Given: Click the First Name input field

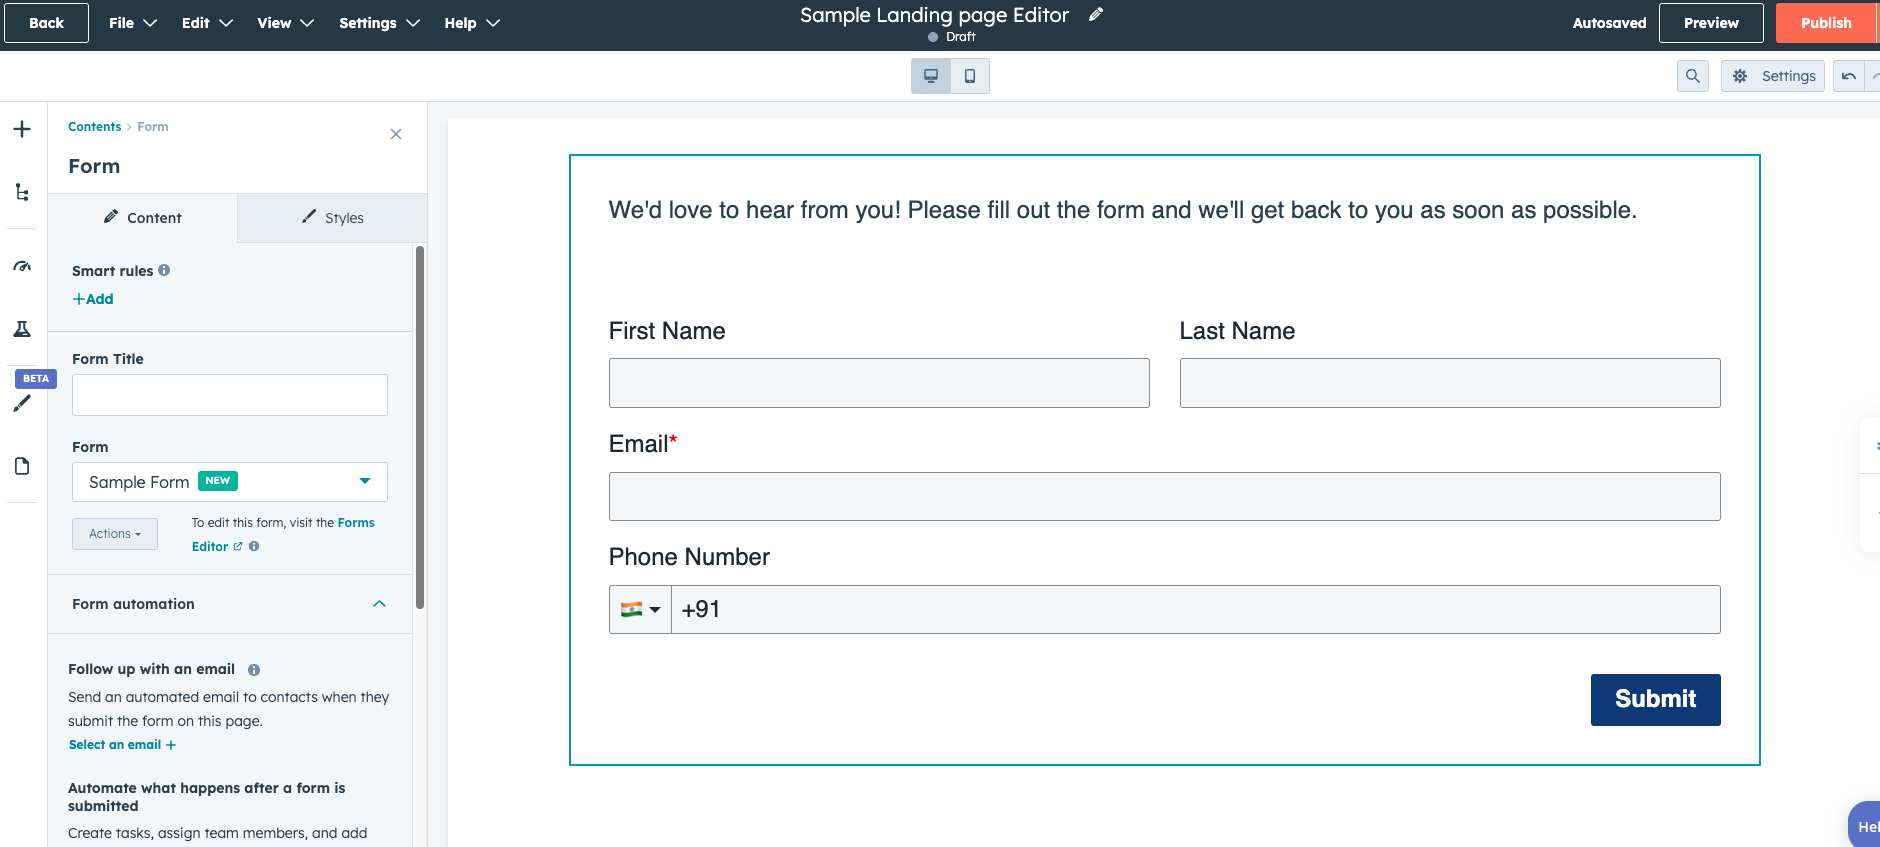Looking at the screenshot, I should [879, 383].
